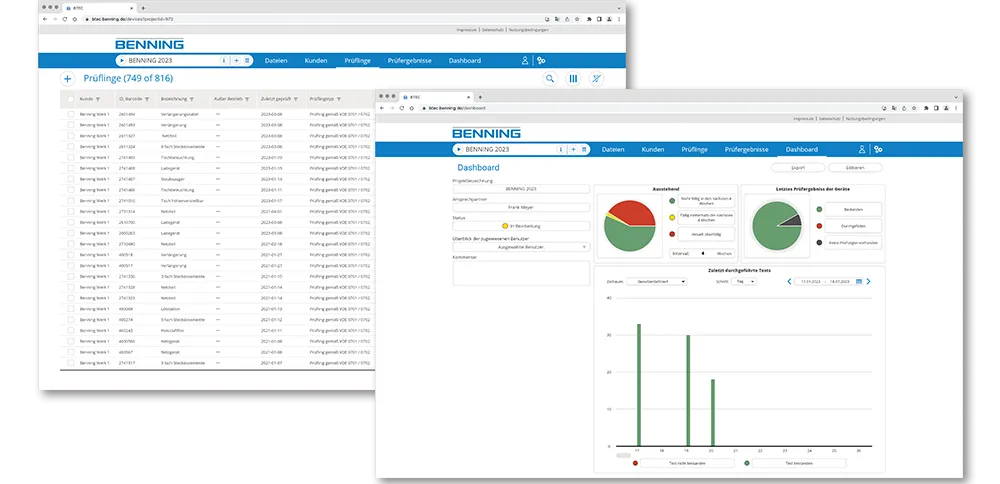Click project info icon in Dashboard window
Viewport: 1000px width, 484px height.
[x=561, y=149]
